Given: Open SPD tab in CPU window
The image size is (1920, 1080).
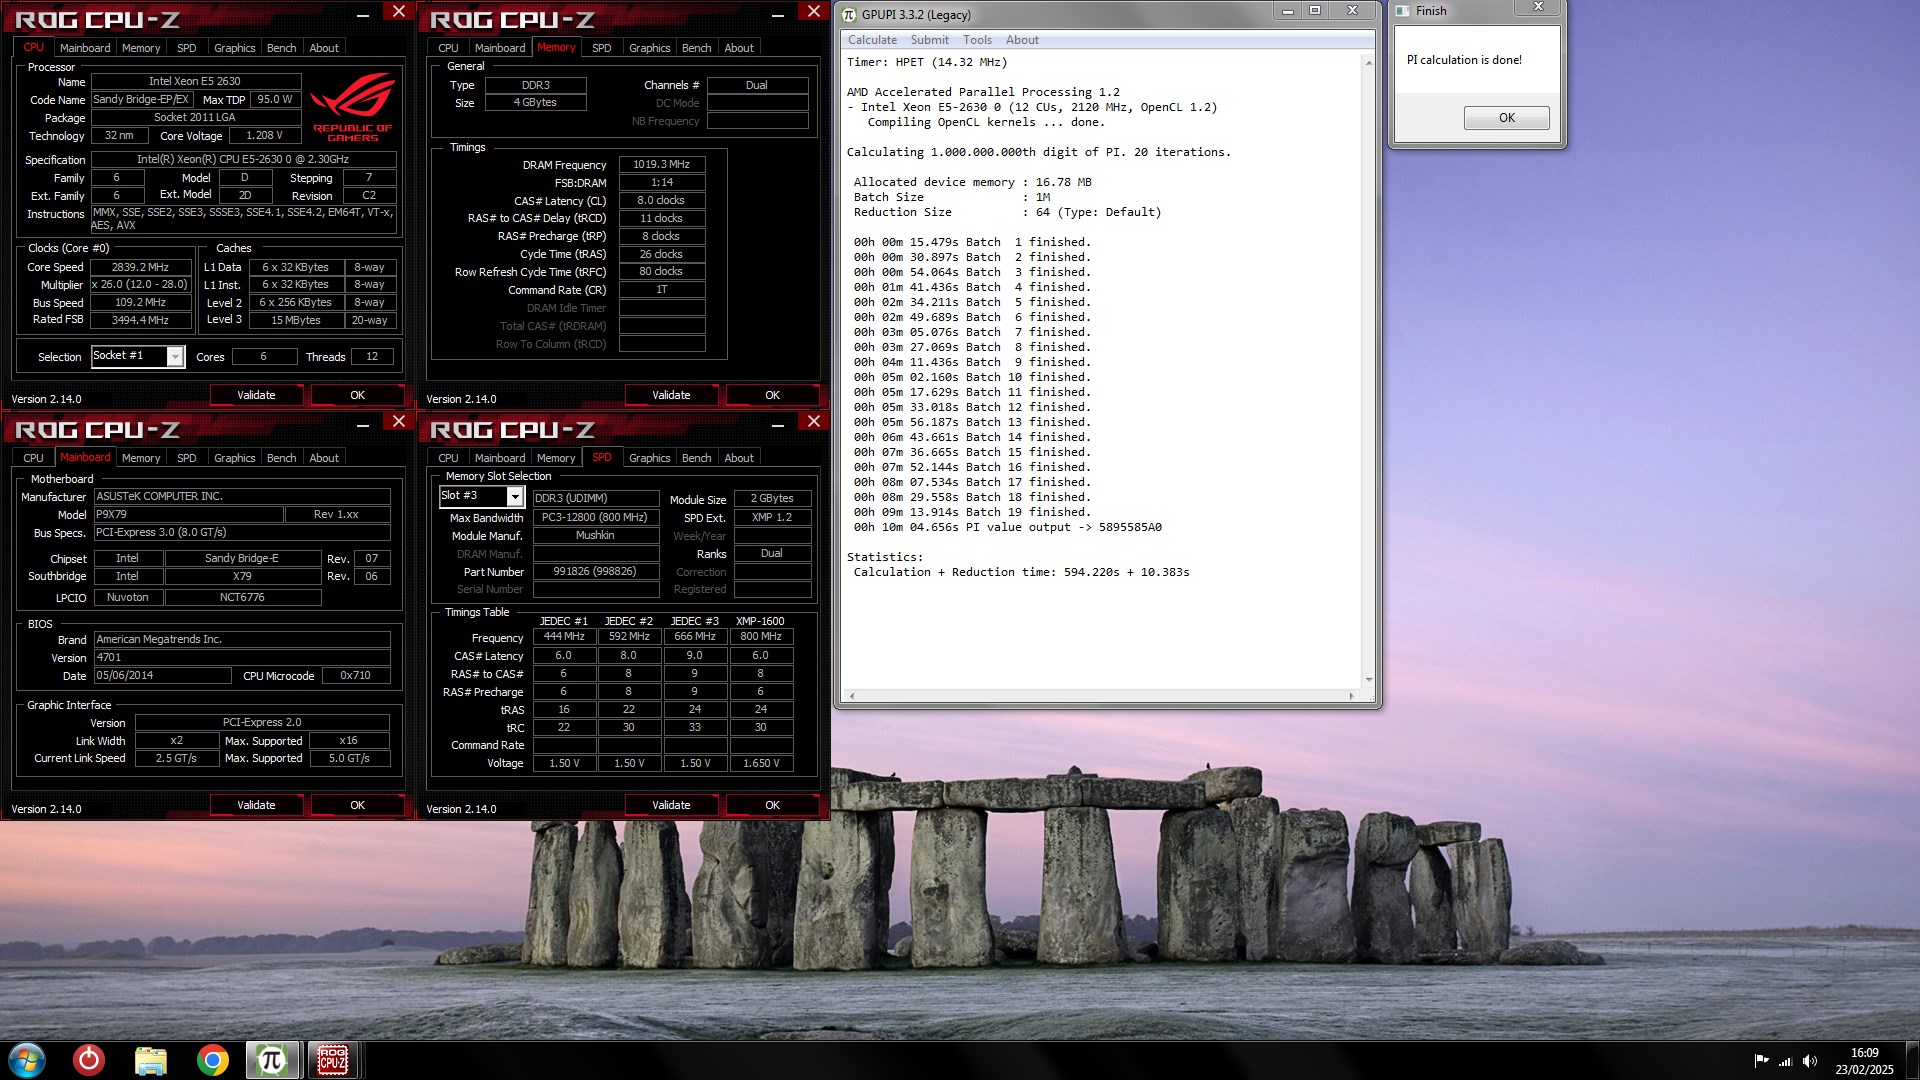Looking at the screenshot, I should [187, 48].
